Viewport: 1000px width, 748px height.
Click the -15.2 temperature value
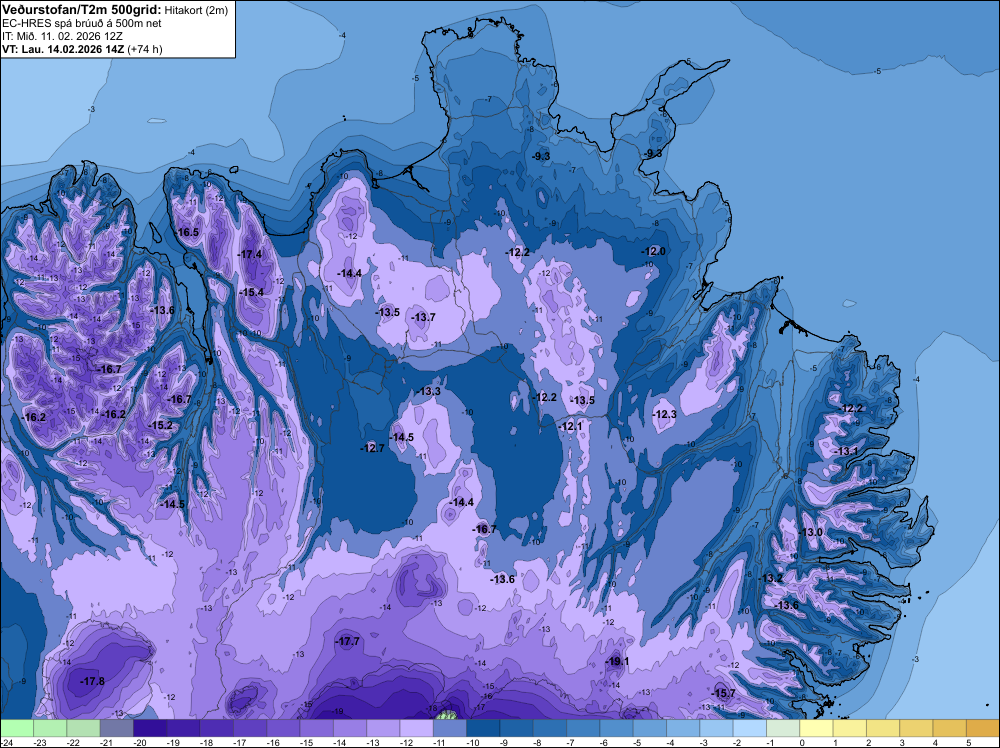pyautogui.click(x=161, y=425)
